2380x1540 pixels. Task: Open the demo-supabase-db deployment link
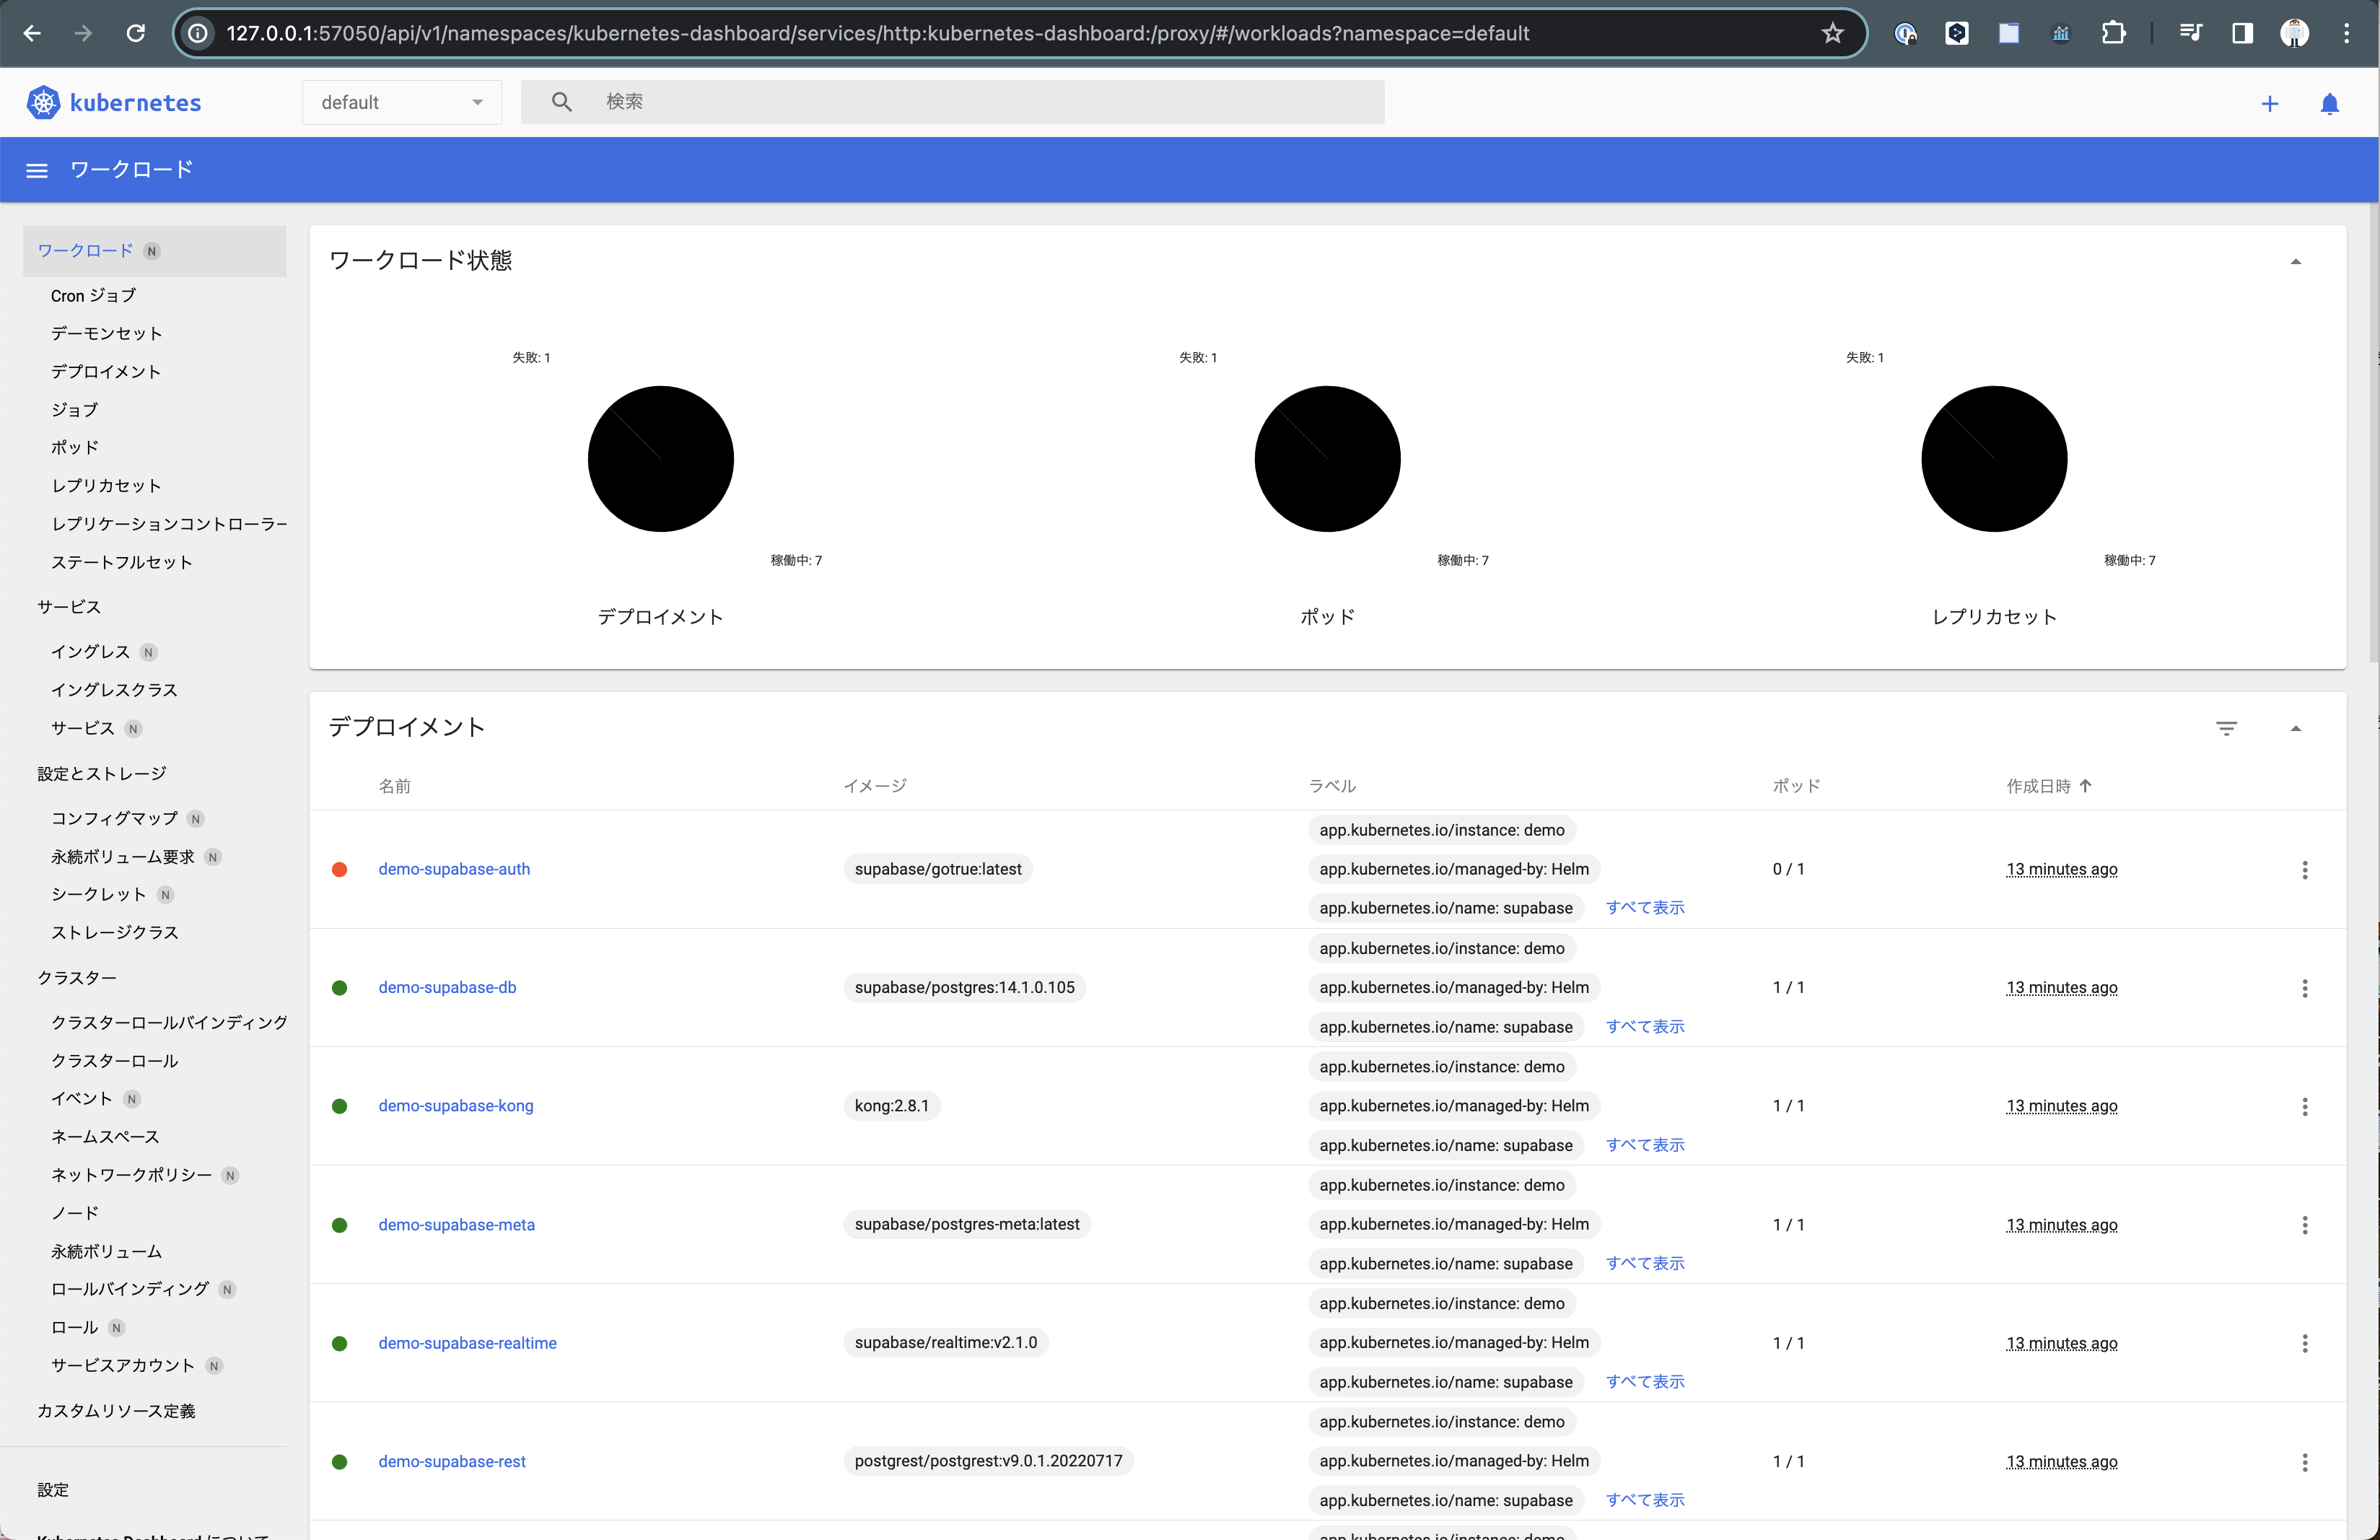tap(447, 987)
